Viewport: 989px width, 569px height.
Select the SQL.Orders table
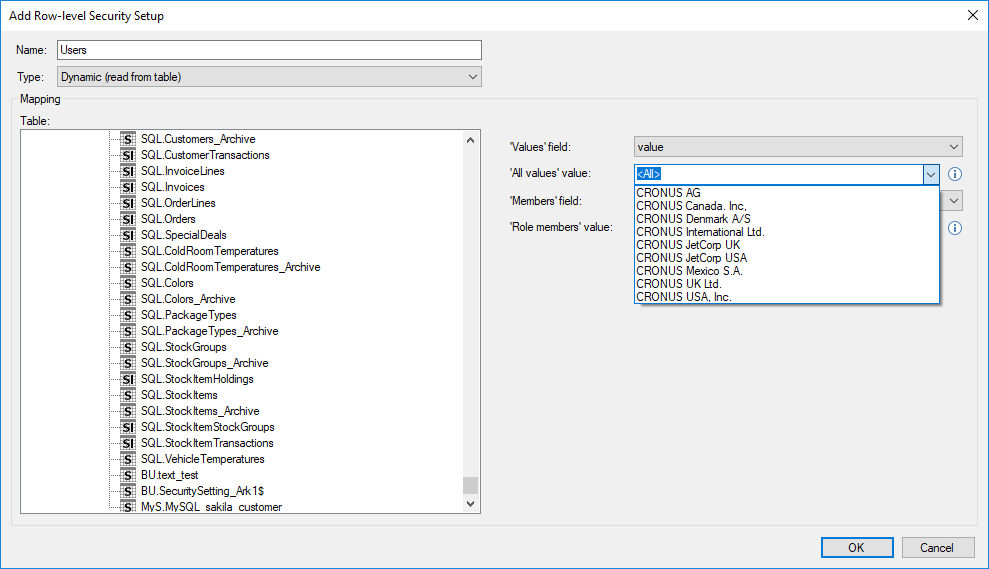pos(168,219)
